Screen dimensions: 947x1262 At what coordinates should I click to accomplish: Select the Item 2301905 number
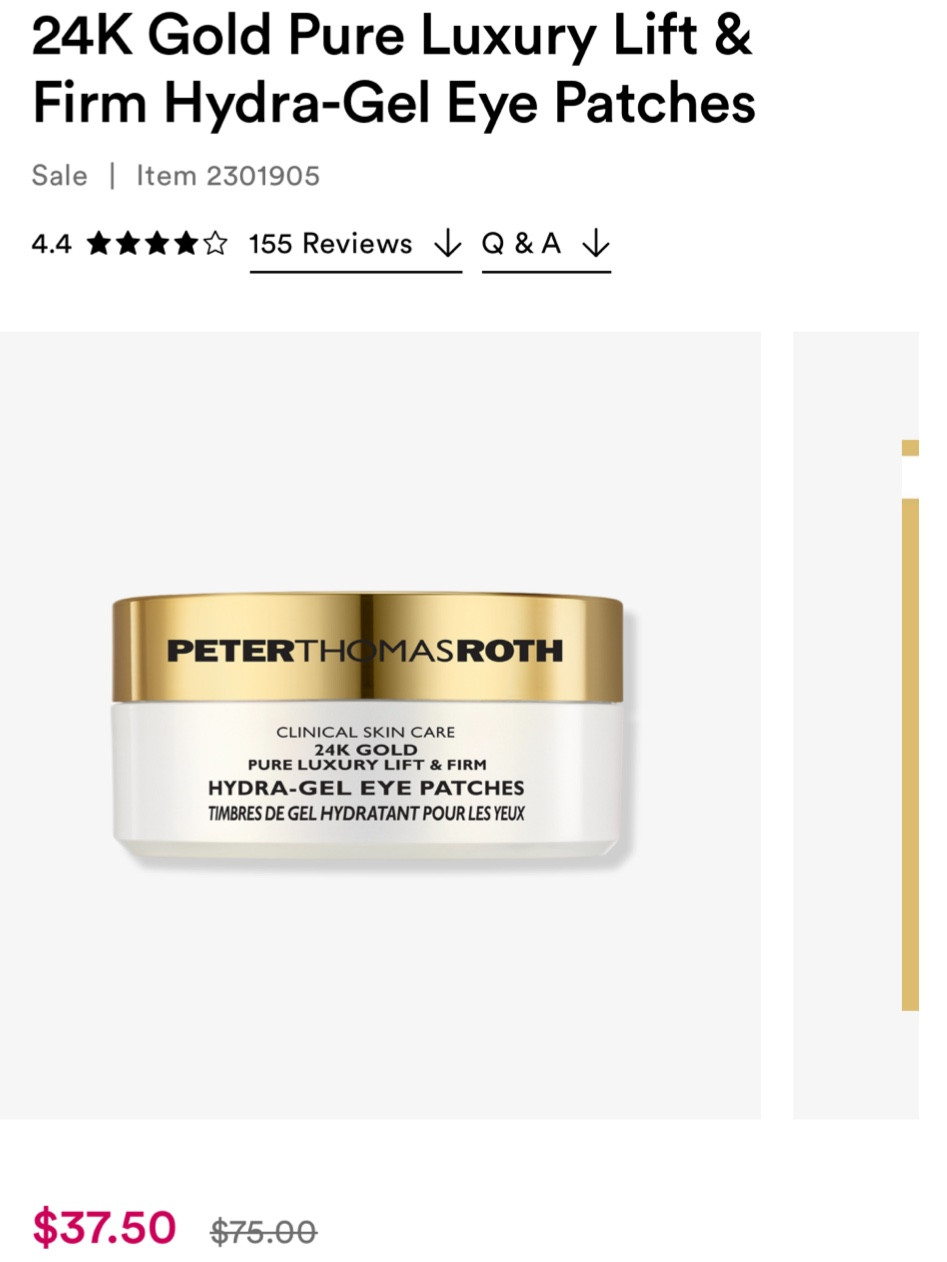[228, 176]
